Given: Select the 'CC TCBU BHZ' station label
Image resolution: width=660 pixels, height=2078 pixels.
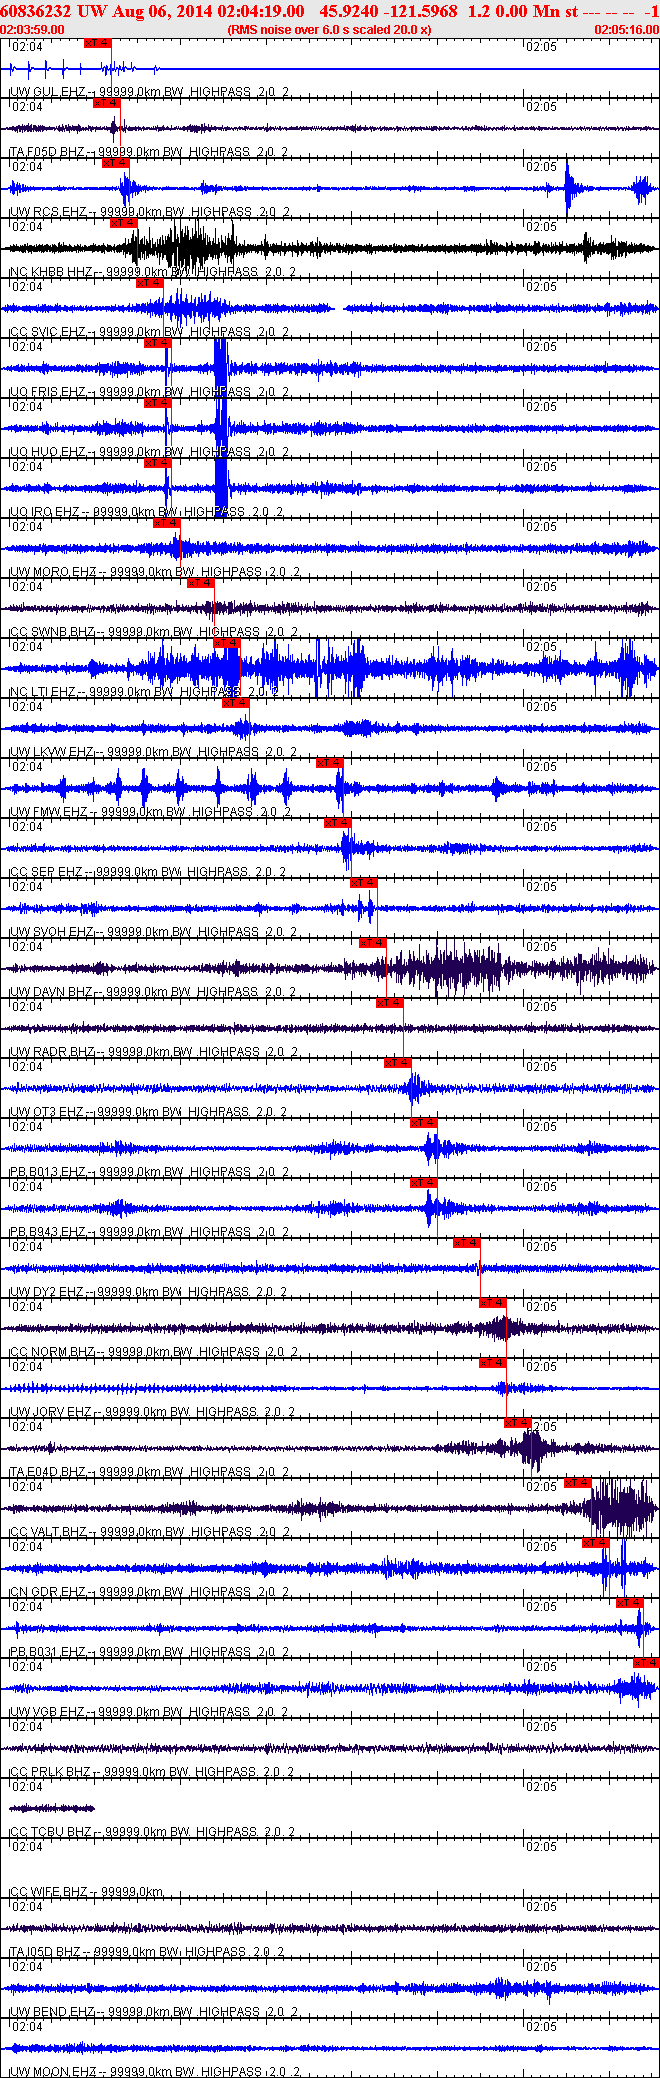Looking at the screenshot, I should coord(50,1832).
